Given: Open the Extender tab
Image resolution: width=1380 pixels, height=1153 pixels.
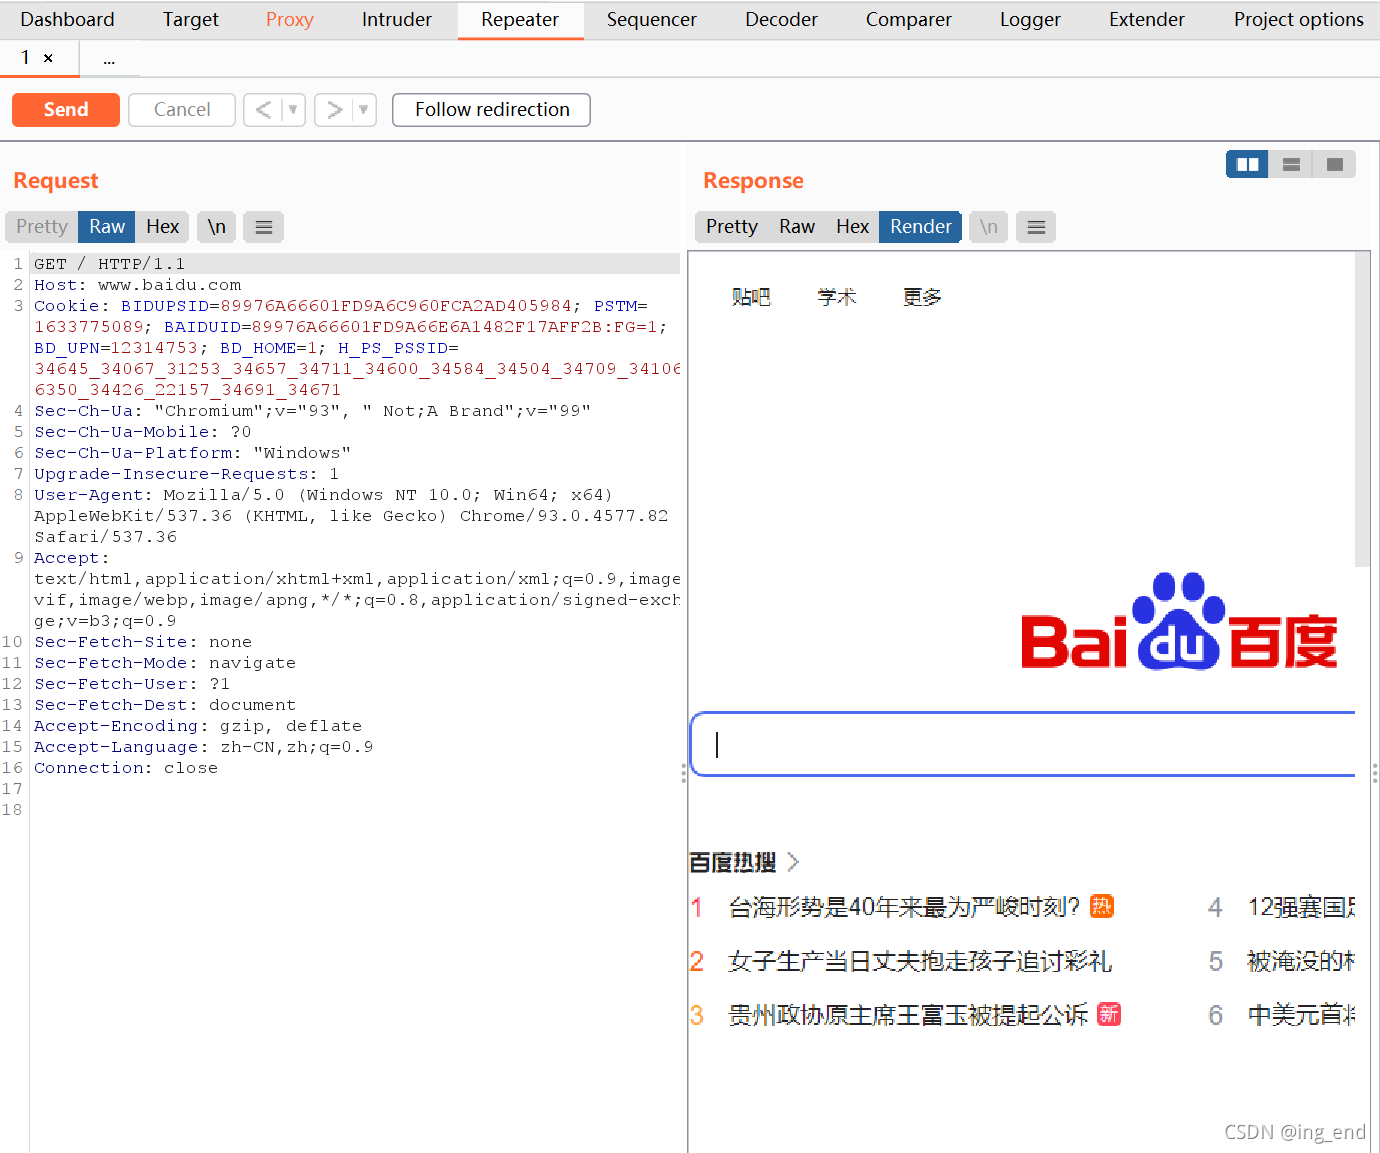Looking at the screenshot, I should click(x=1147, y=20).
